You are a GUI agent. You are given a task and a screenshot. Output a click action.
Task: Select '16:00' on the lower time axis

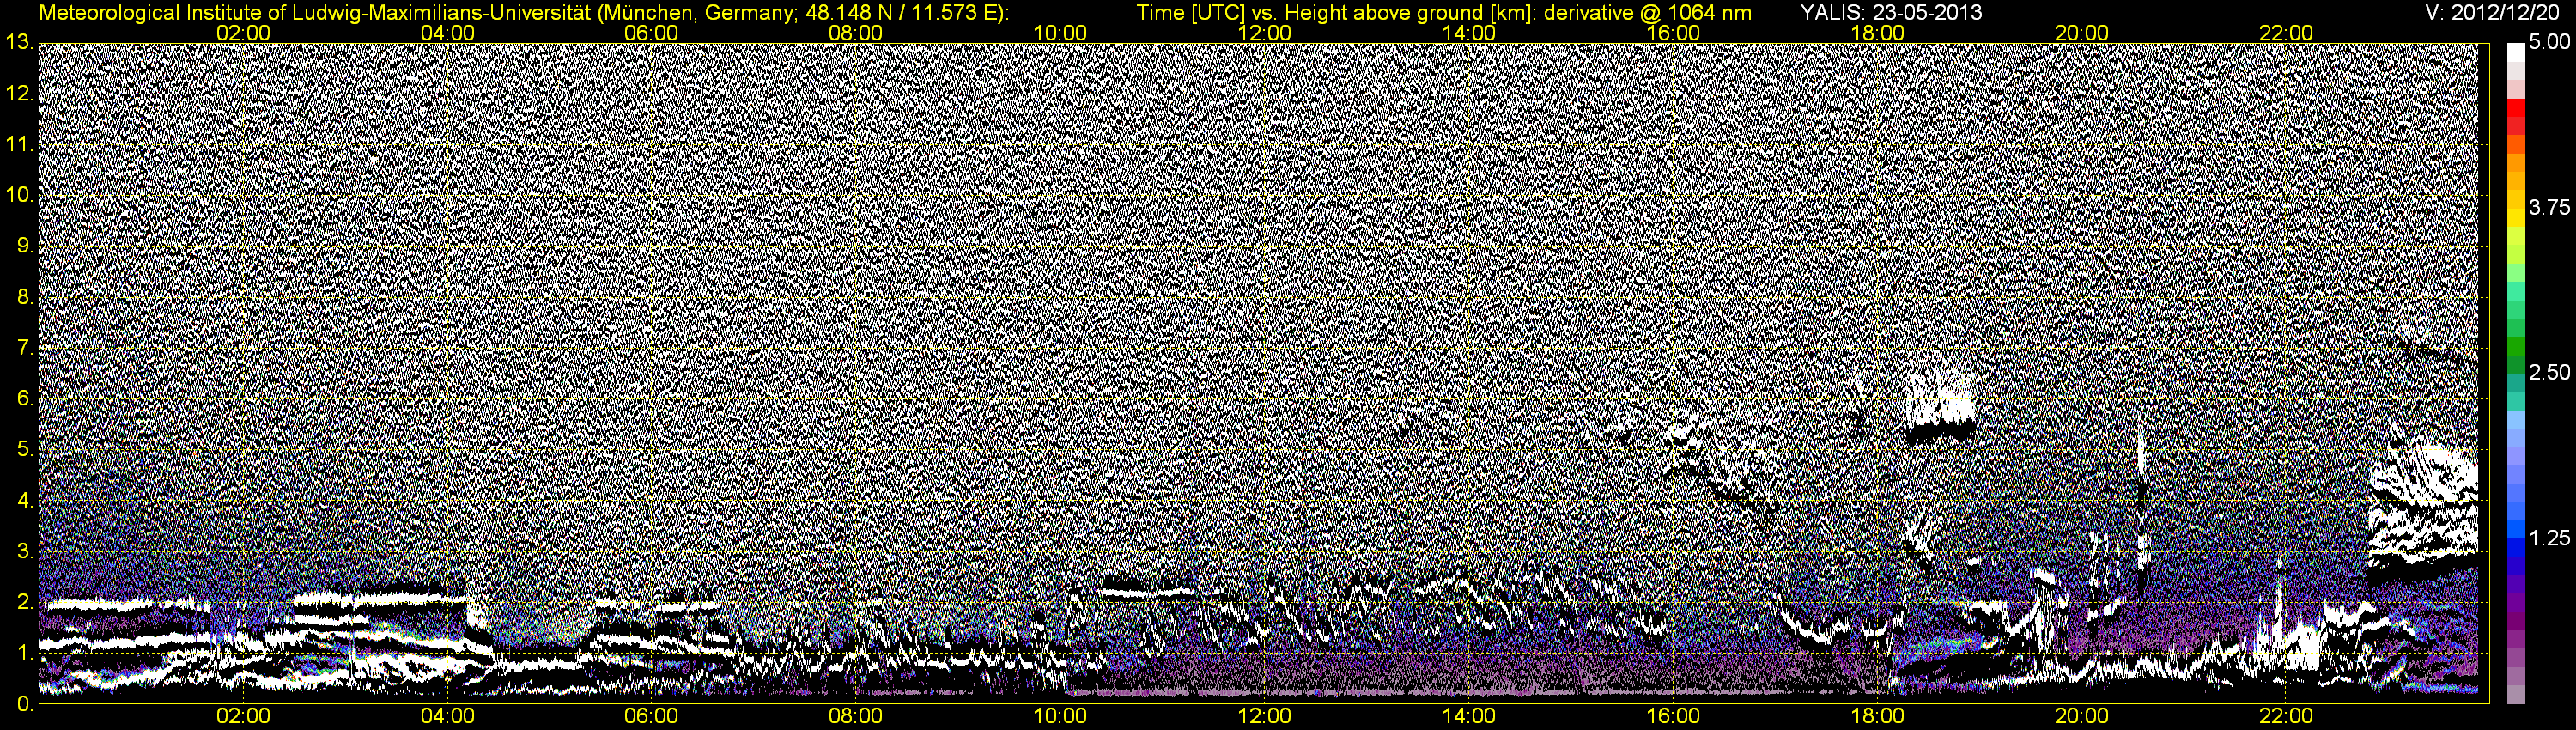(1674, 717)
